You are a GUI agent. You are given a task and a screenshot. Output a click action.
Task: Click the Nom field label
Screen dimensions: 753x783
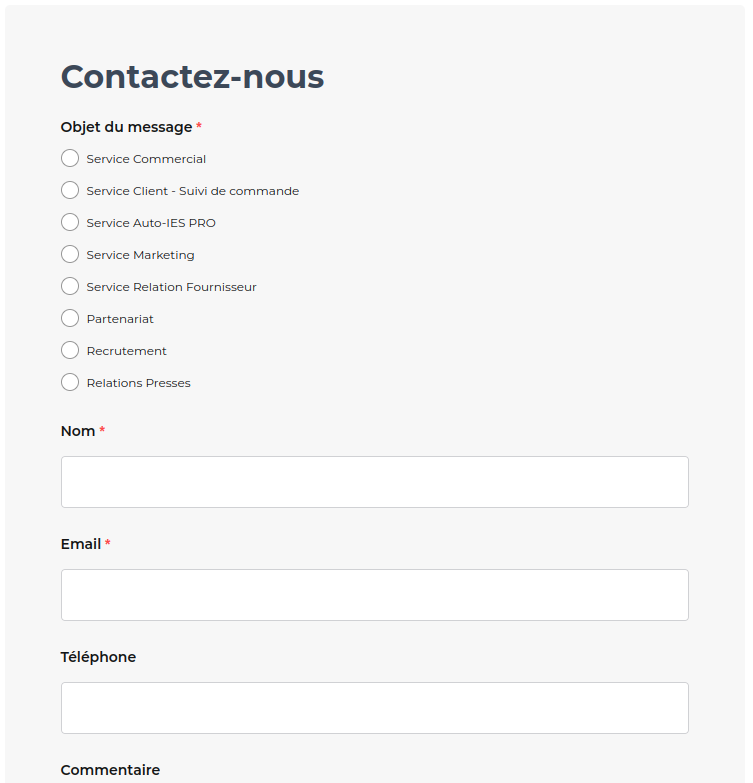coord(78,431)
